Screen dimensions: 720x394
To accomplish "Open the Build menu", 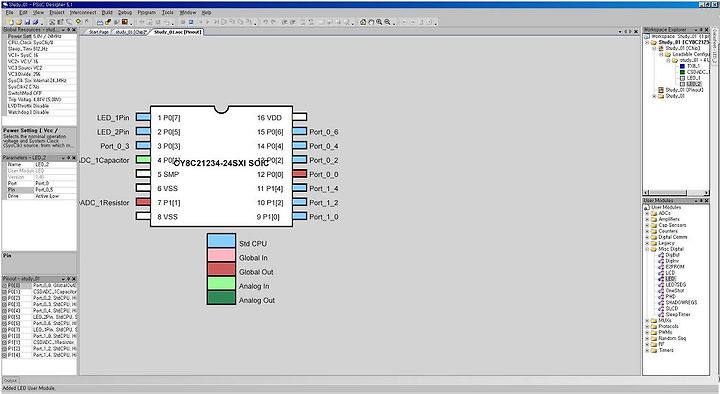I will [107, 12].
